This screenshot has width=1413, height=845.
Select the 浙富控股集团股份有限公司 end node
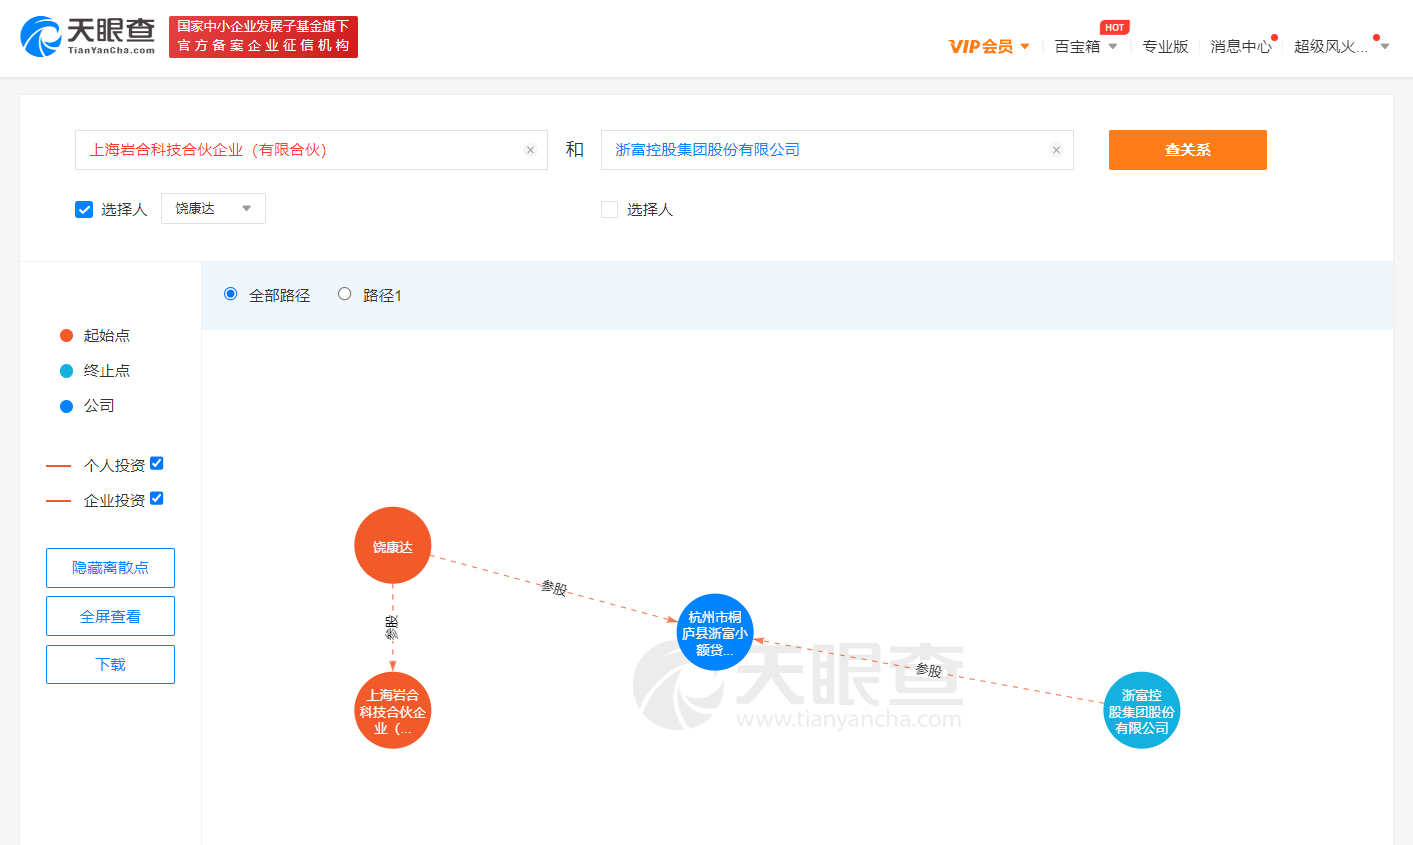pyautogui.click(x=1141, y=711)
